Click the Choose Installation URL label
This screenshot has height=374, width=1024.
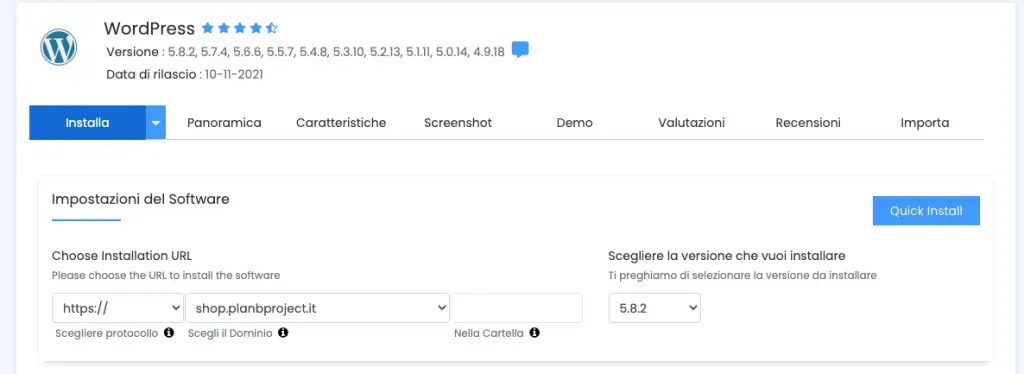(122, 255)
